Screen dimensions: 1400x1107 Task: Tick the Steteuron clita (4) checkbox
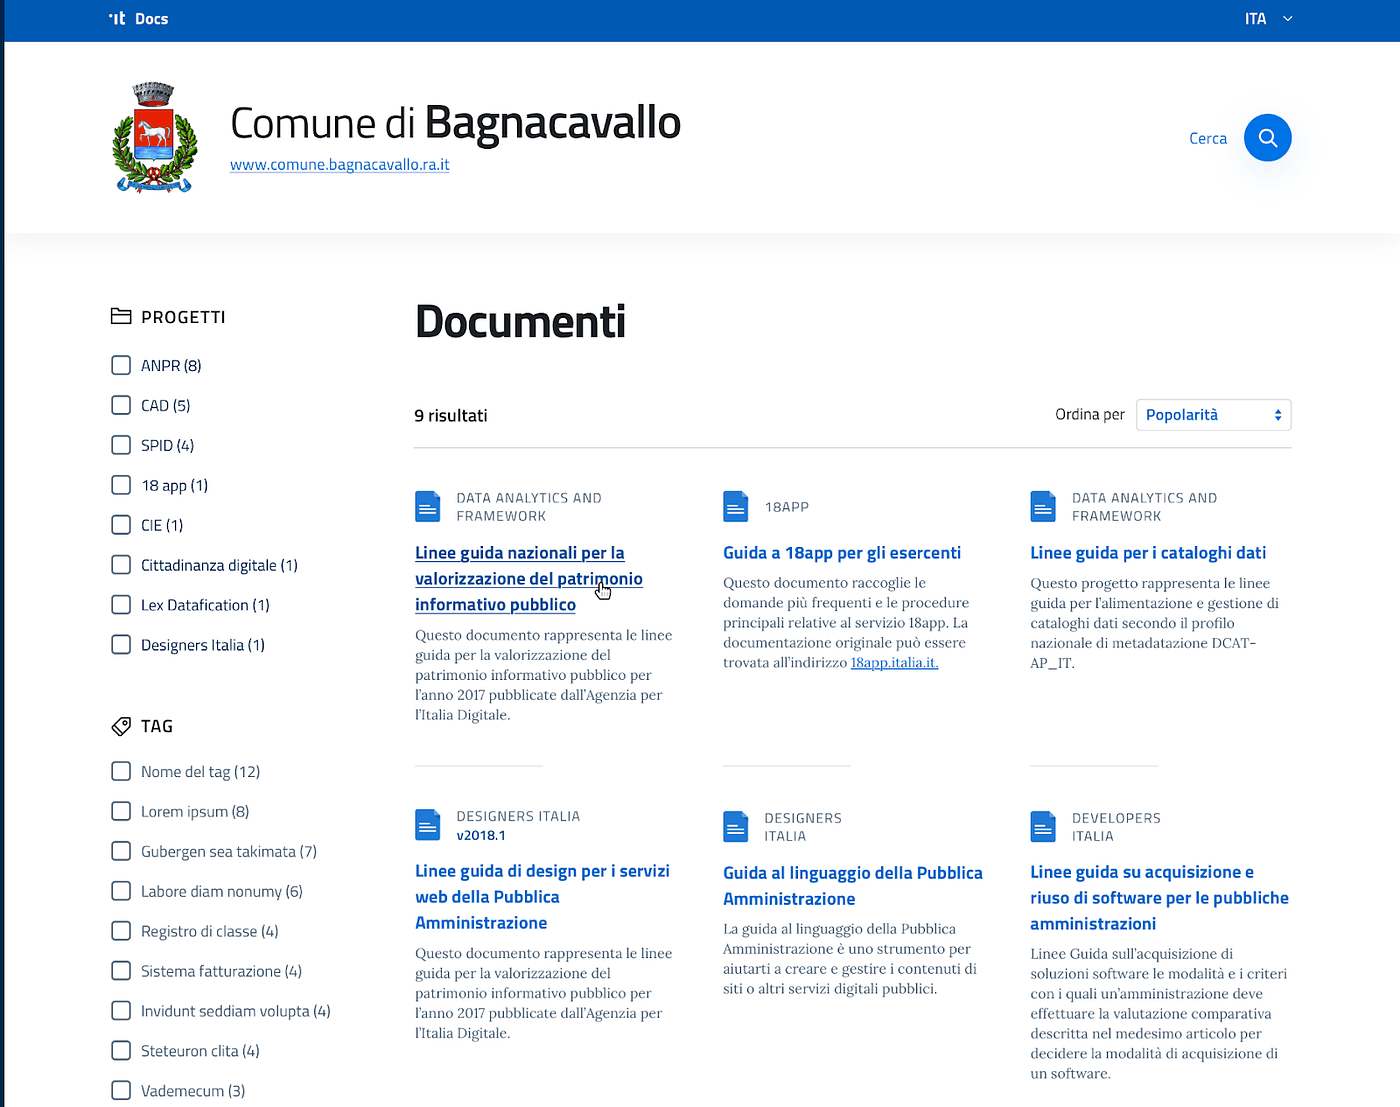tap(121, 1051)
